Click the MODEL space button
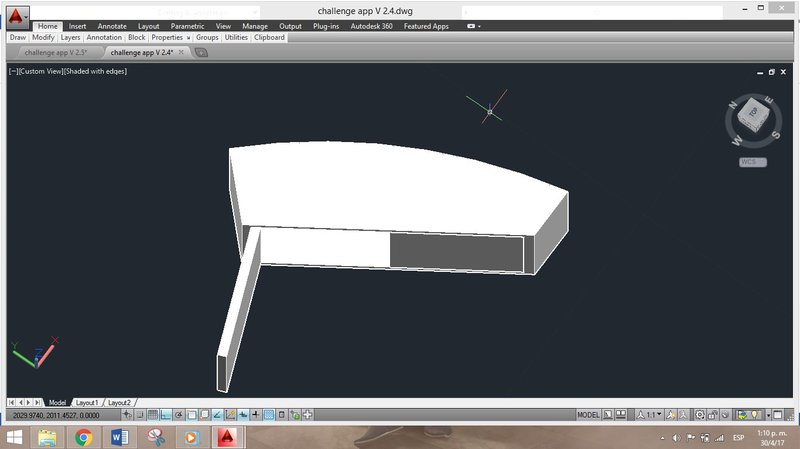The width and height of the screenshot is (800, 449). coord(589,414)
